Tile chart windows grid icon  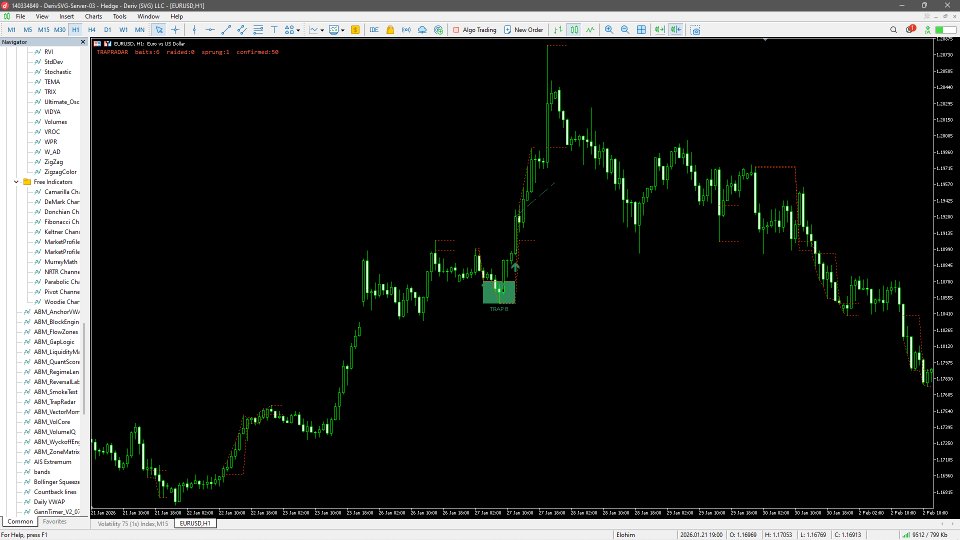(641, 29)
